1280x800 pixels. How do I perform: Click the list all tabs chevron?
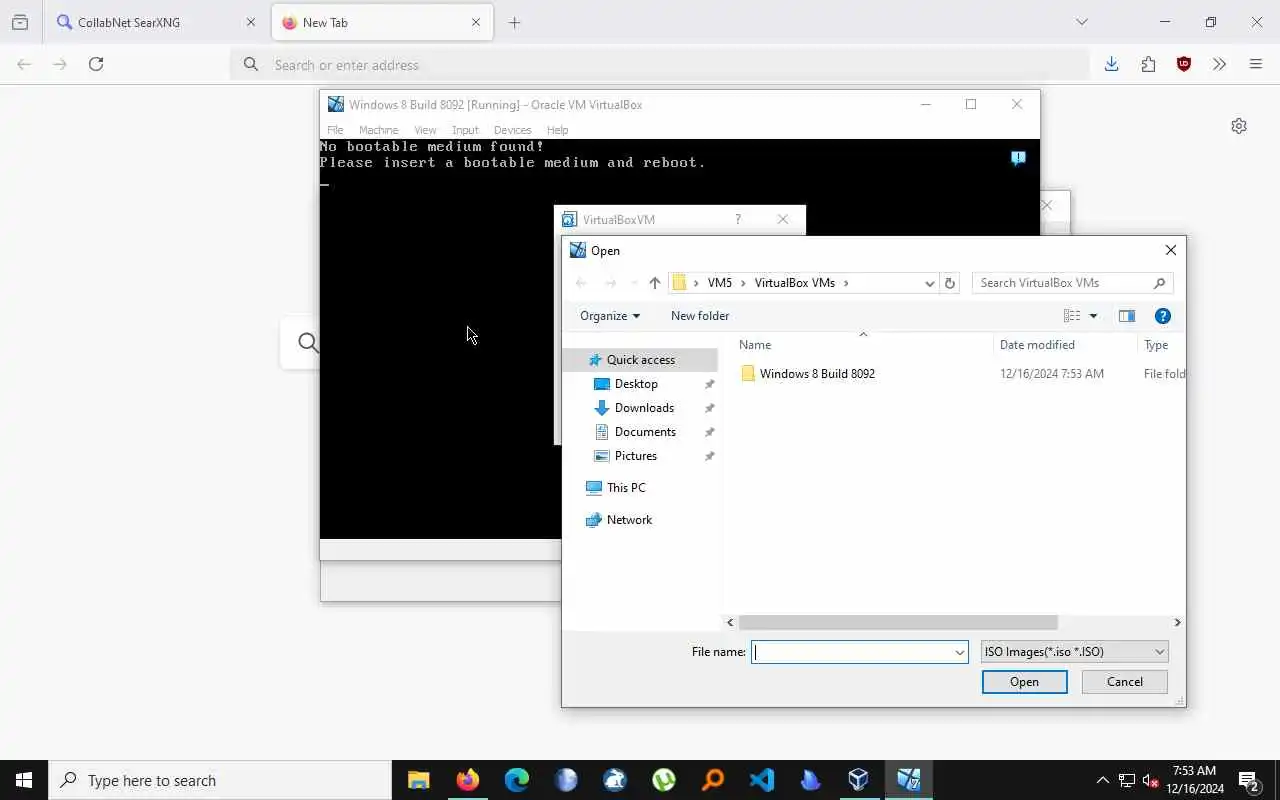click(x=1081, y=22)
